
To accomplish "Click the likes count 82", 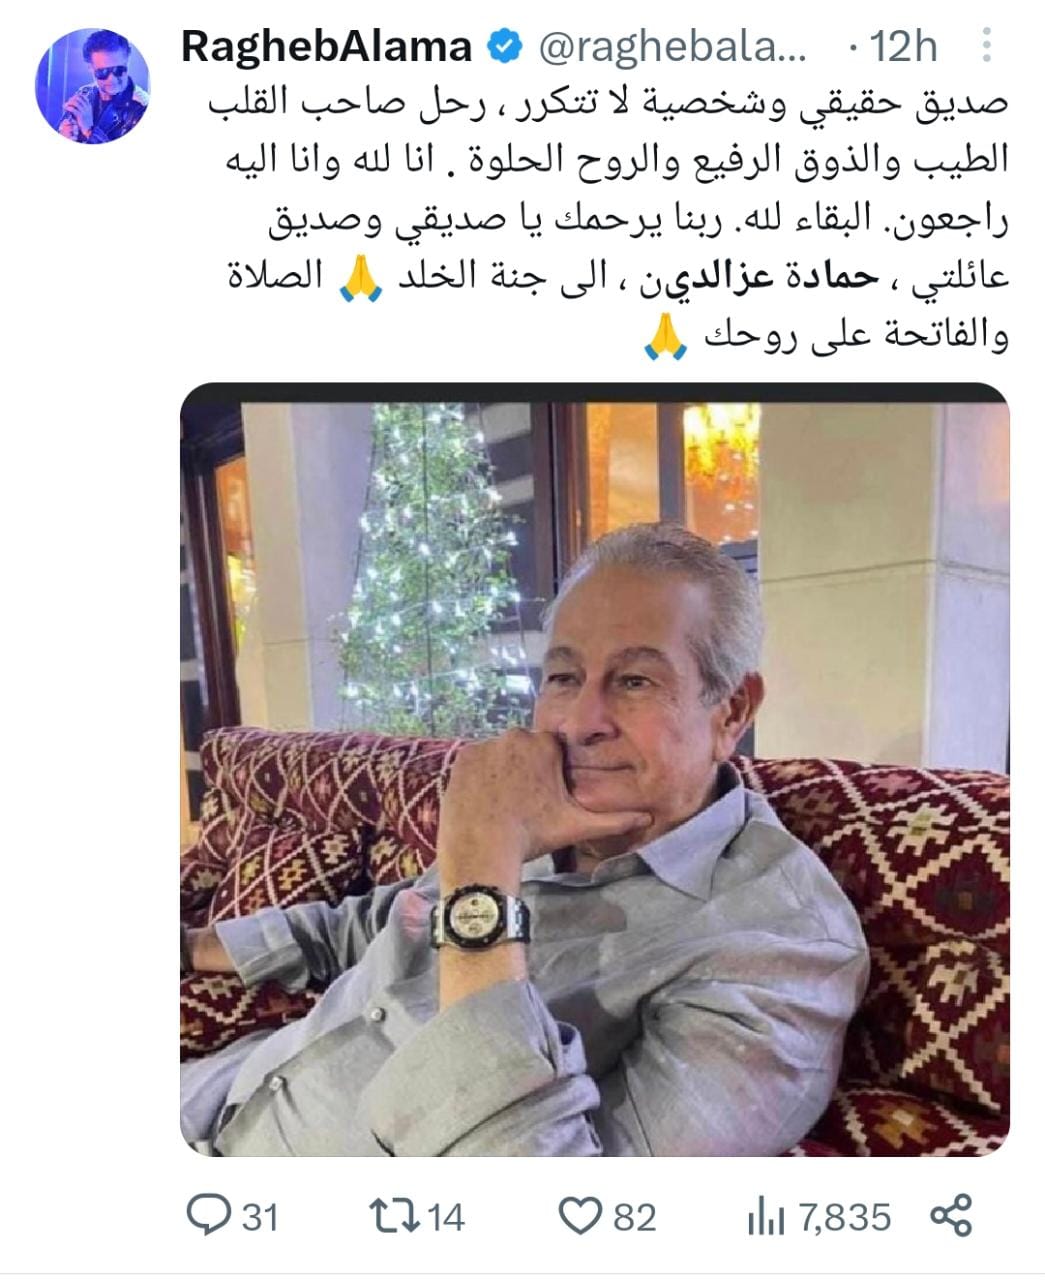I will click(x=634, y=1217).
